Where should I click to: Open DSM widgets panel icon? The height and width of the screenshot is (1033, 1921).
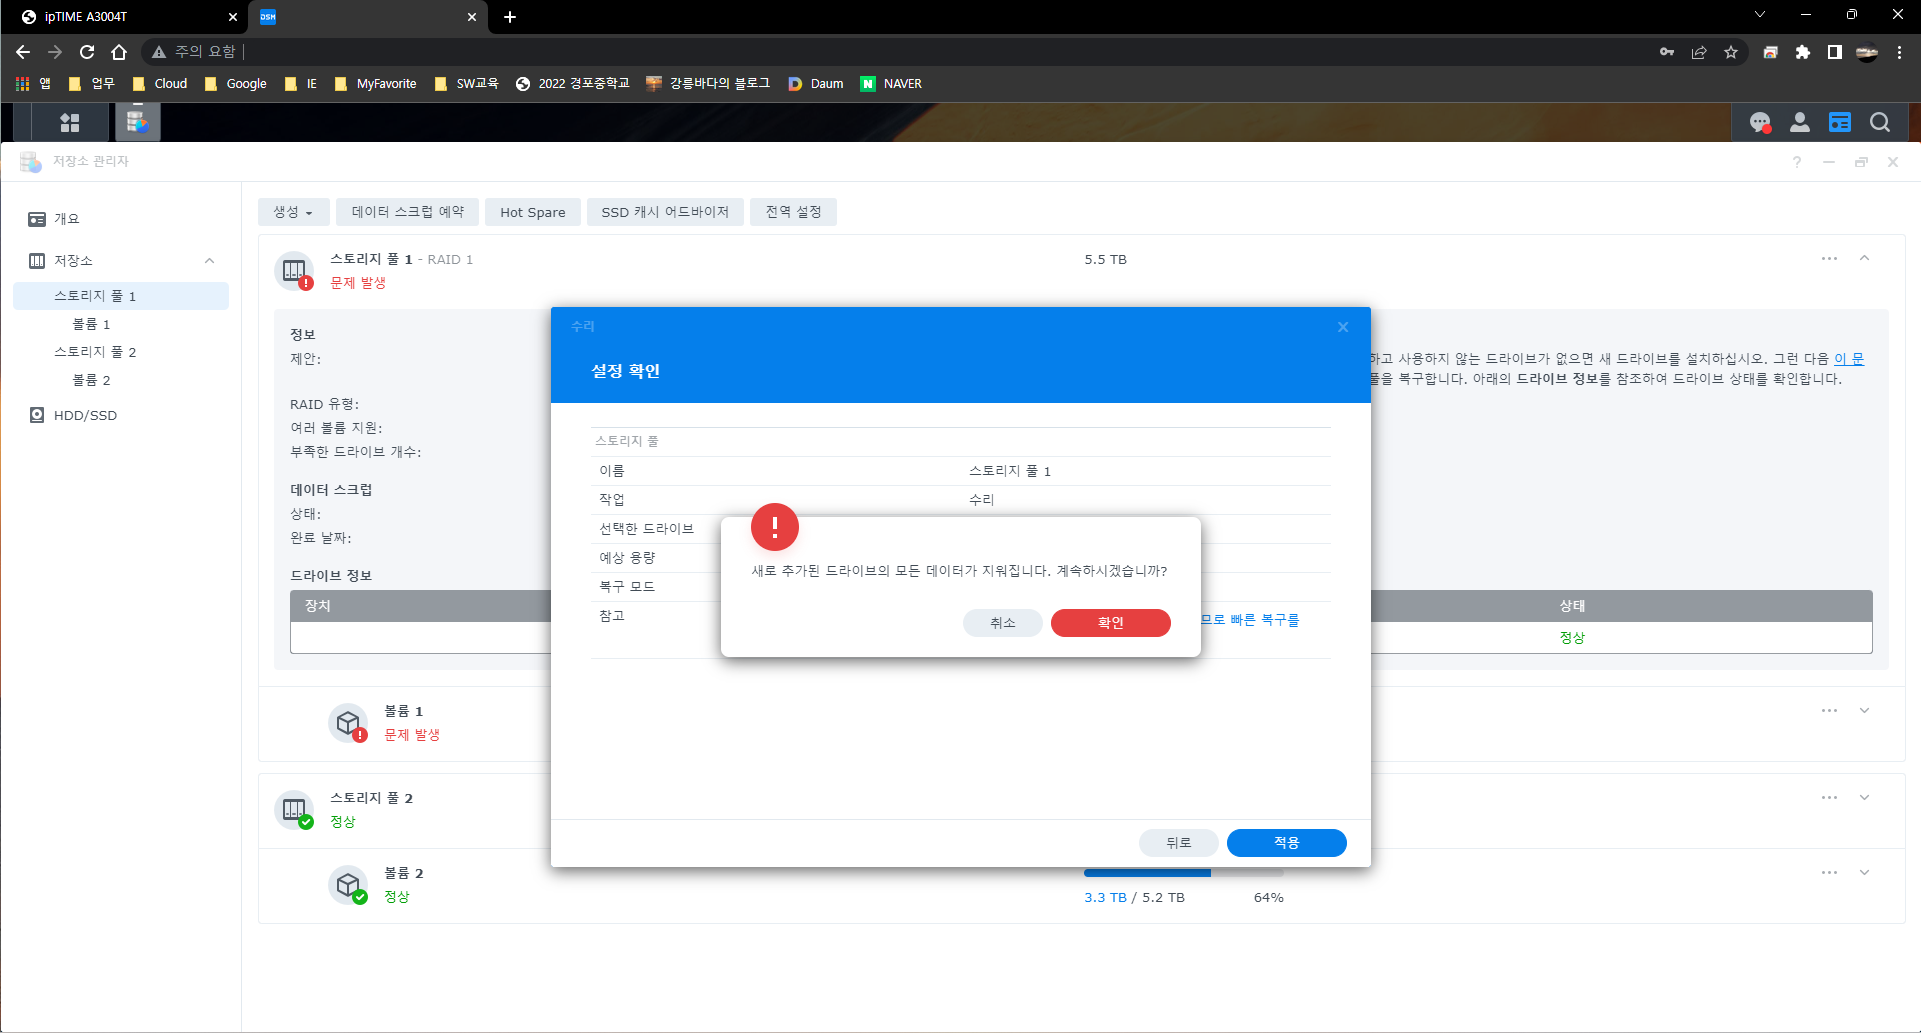coord(1840,122)
